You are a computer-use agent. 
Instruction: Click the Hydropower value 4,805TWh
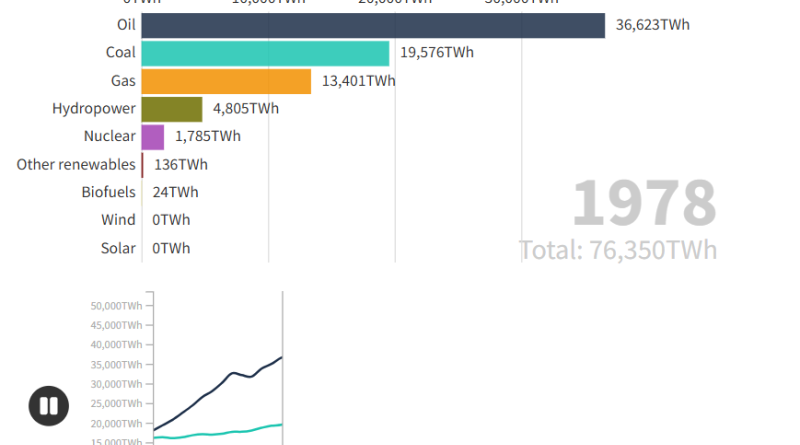[x=246, y=109]
